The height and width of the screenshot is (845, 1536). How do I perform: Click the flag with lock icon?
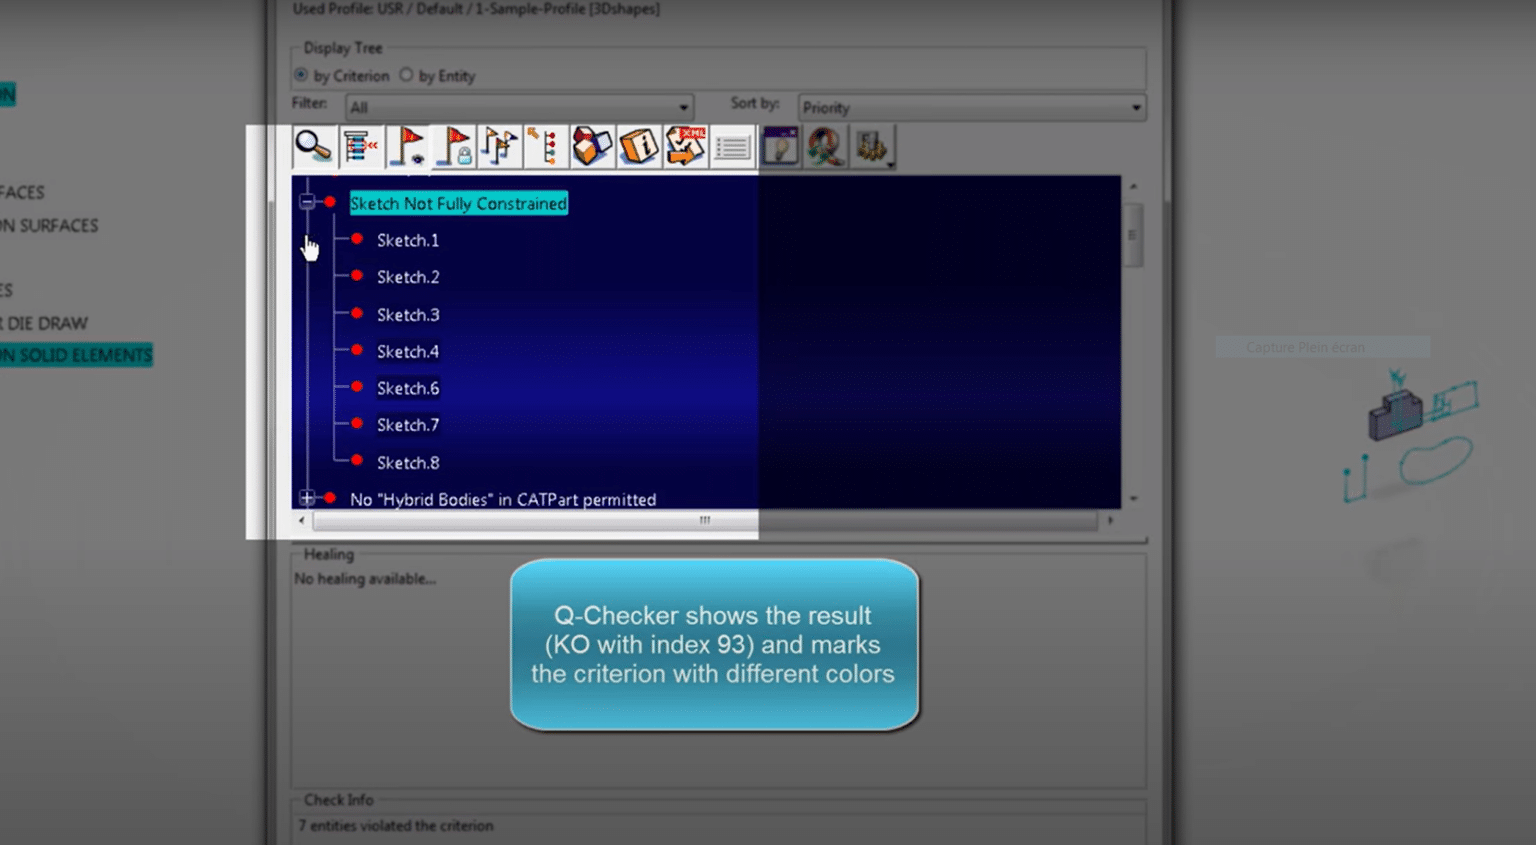(x=453, y=146)
